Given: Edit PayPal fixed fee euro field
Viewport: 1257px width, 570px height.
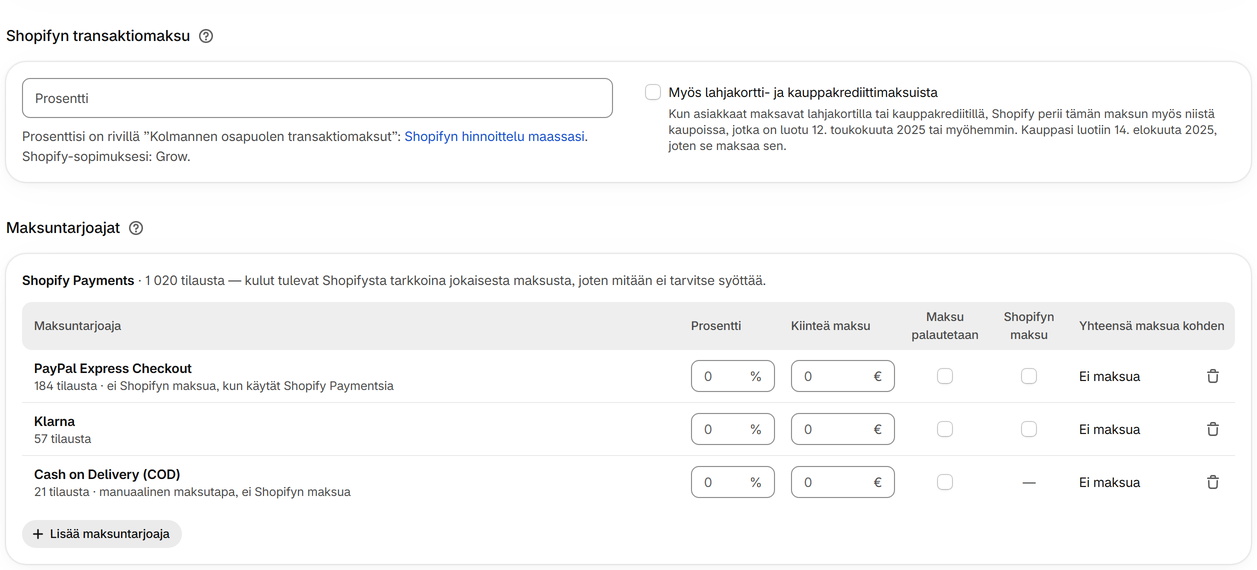Looking at the screenshot, I should coord(843,376).
